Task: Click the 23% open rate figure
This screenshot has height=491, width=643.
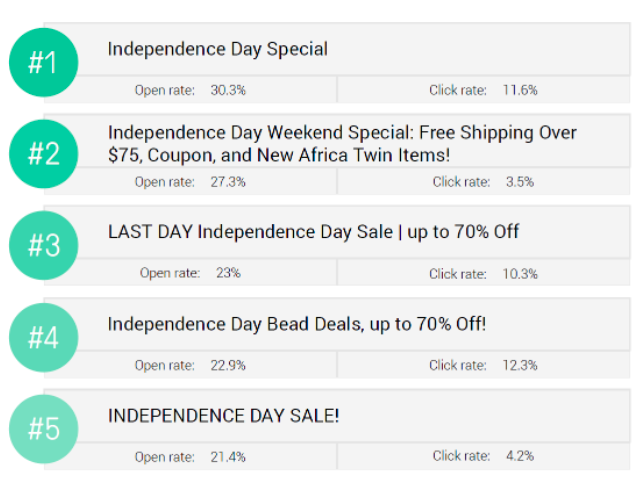Action: click(x=228, y=273)
